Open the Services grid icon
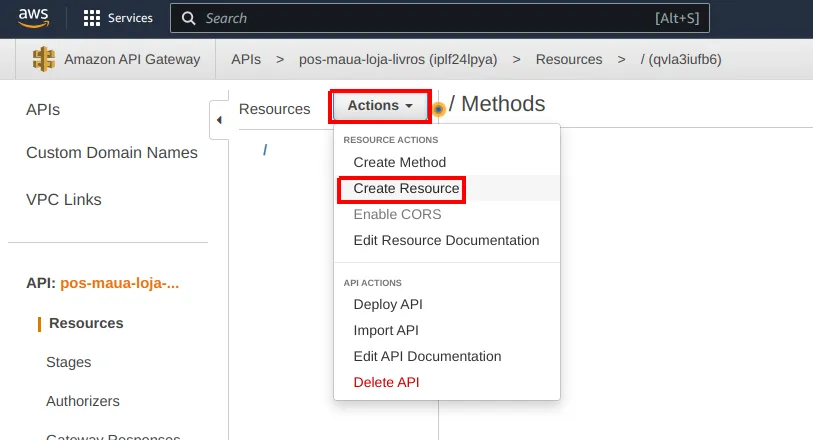Screen dimensions: 813x440 [x=92, y=18]
